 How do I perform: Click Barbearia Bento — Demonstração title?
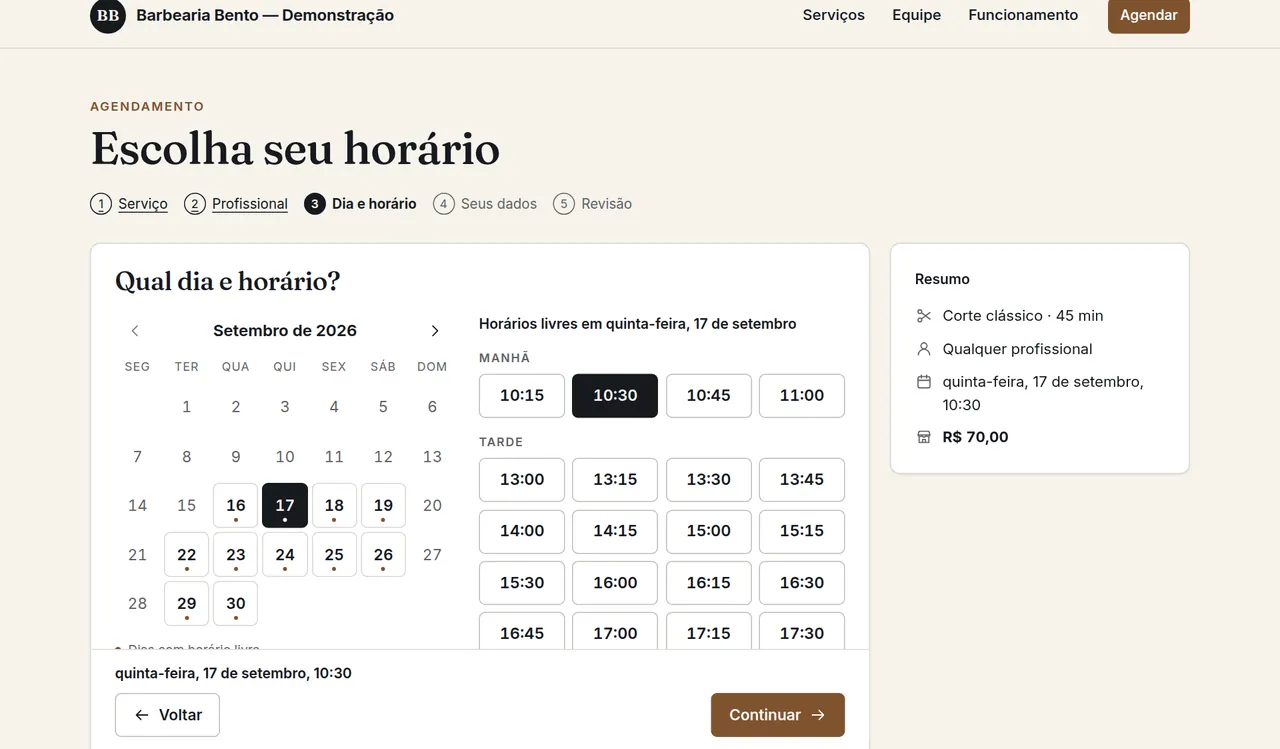pyautogui.click(x=265, y=16)
